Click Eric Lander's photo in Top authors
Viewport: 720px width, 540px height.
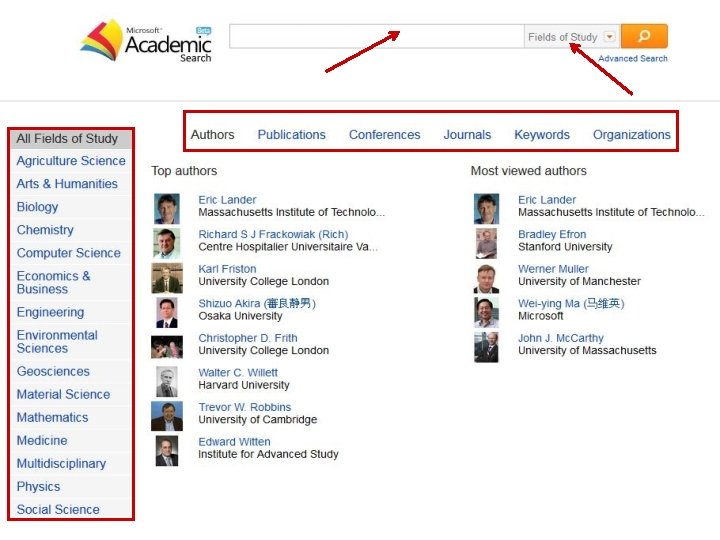pos(167,208)
